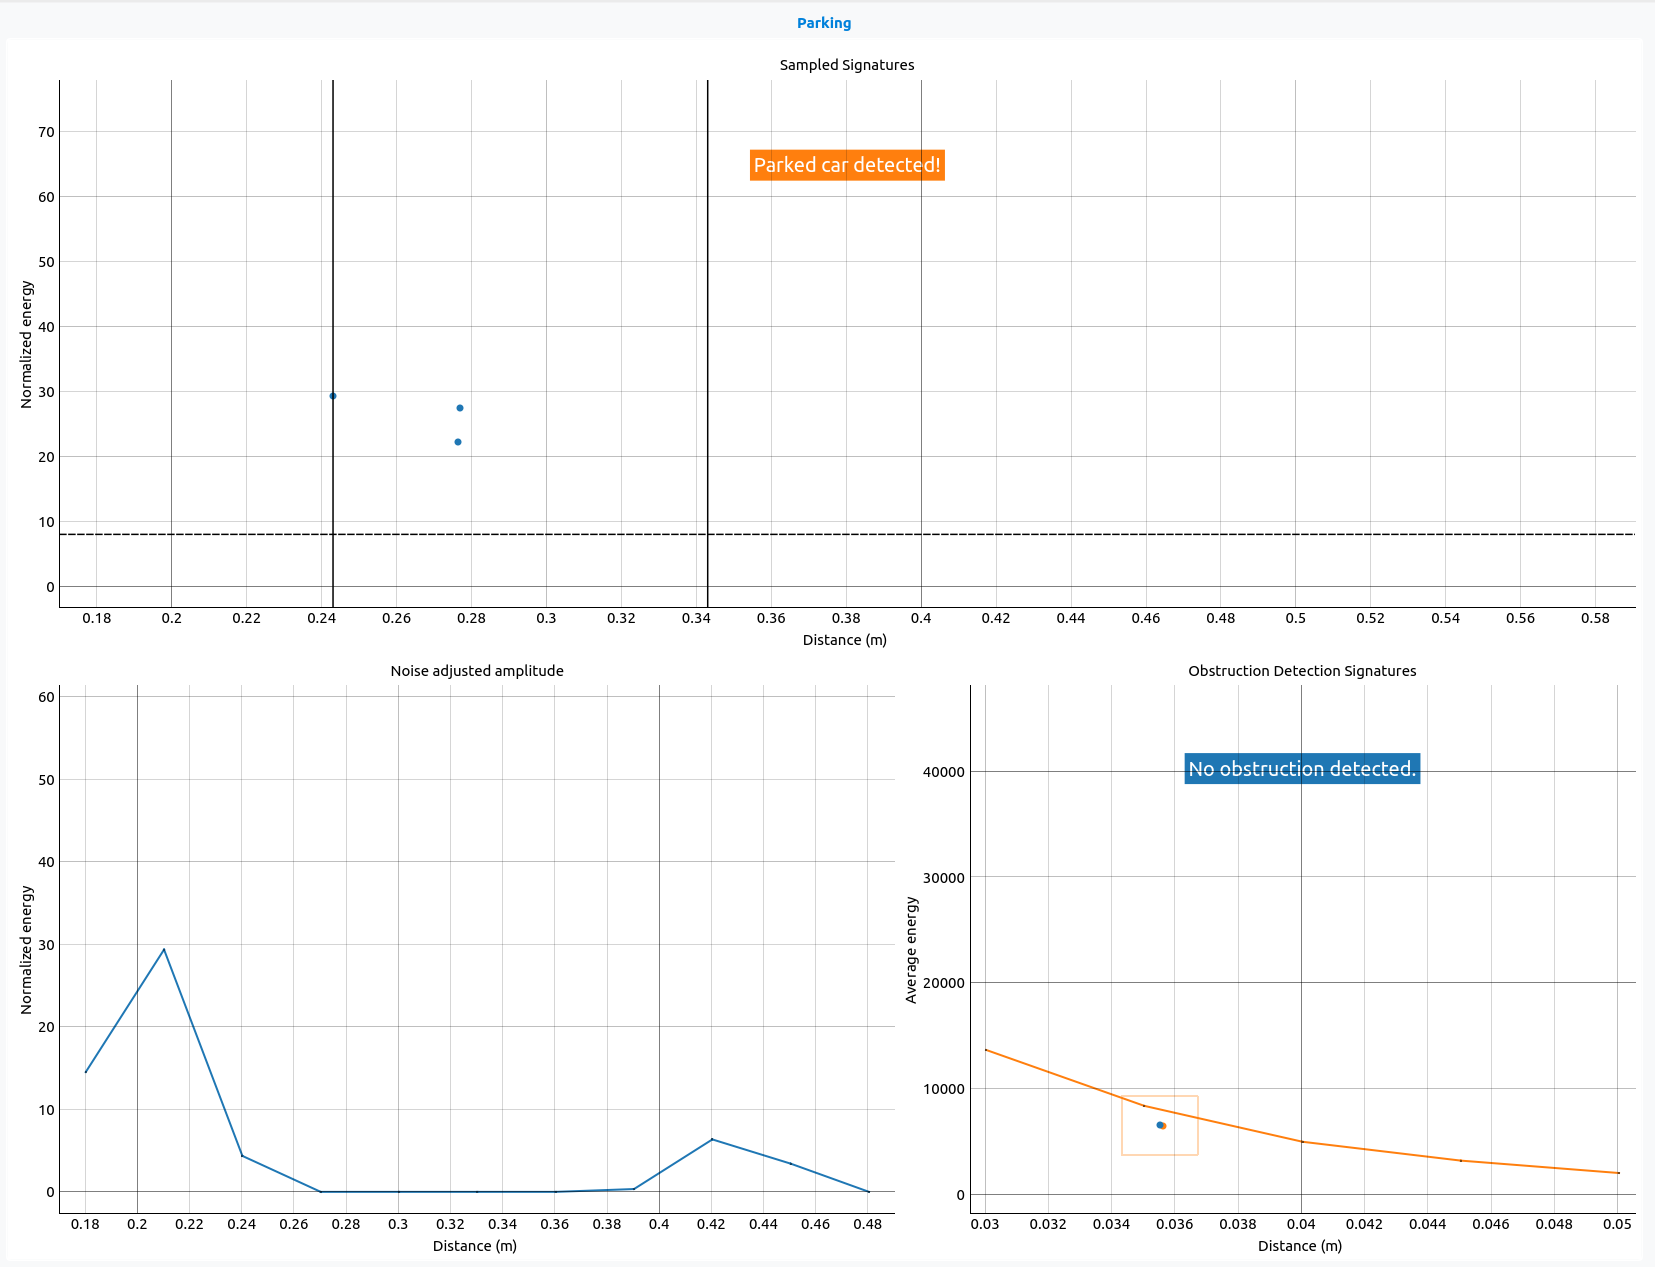Click the amplitude peak near 0.21 m

pos(164,950)
